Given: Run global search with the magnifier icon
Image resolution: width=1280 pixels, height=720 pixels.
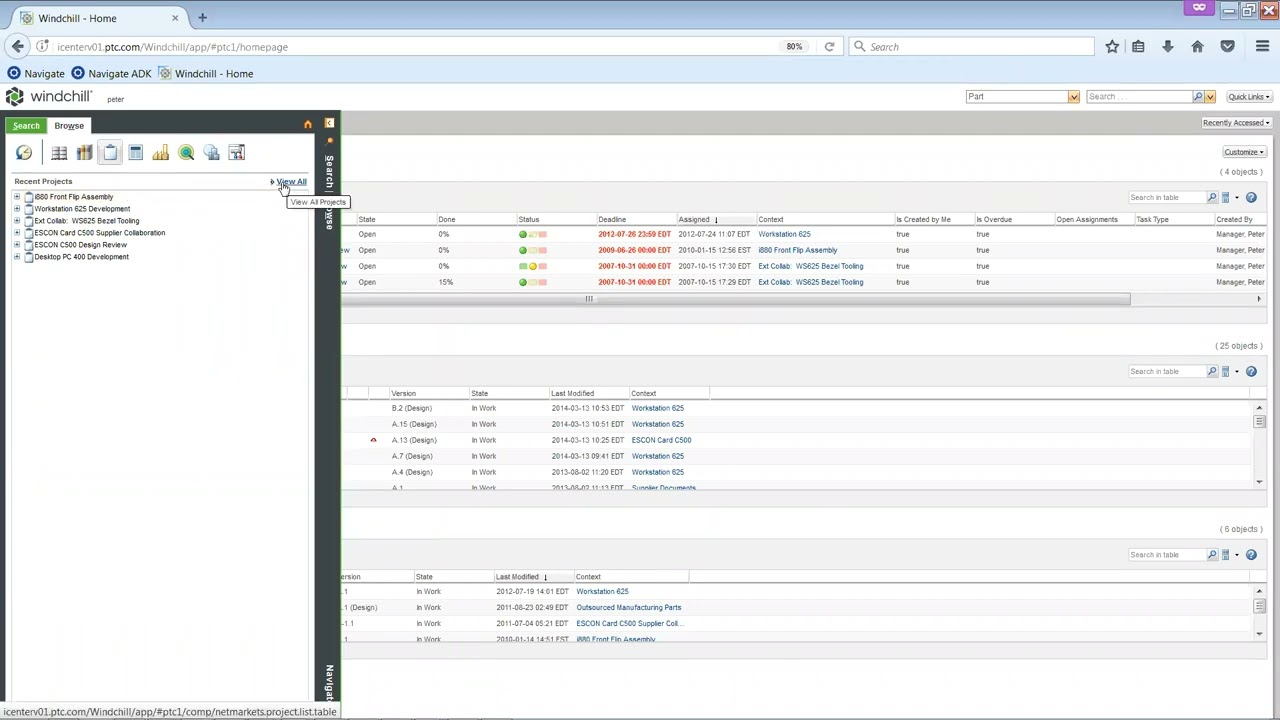Looking at the screenshot, I should [x=1198, y=97].
